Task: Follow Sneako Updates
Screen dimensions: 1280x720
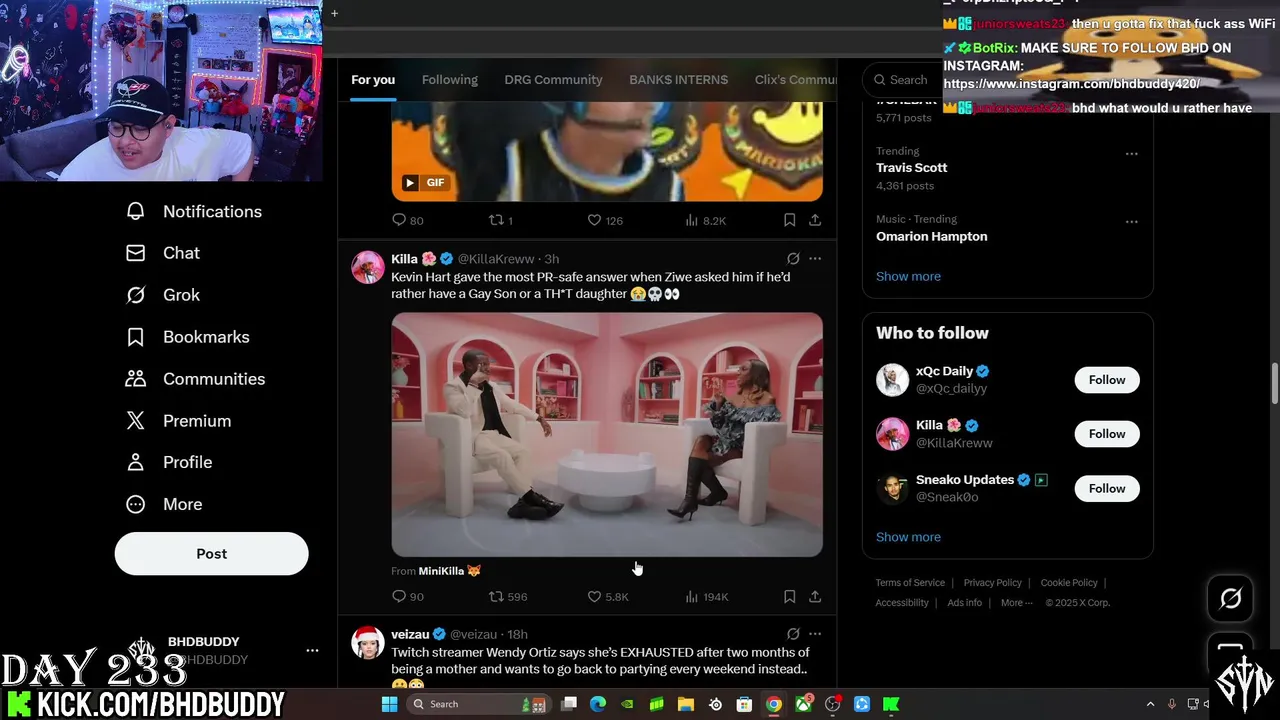Action: click(1107, 488)
